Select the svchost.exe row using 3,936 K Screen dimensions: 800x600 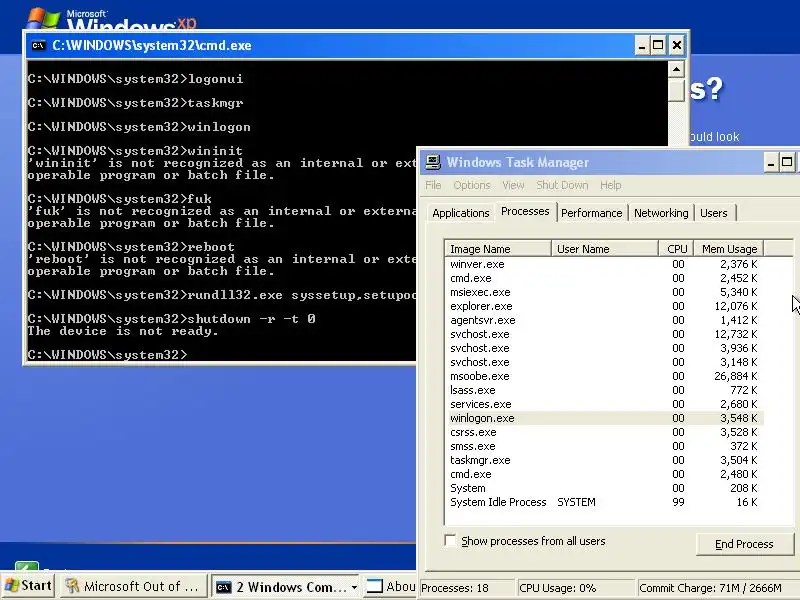pos(604,348)
